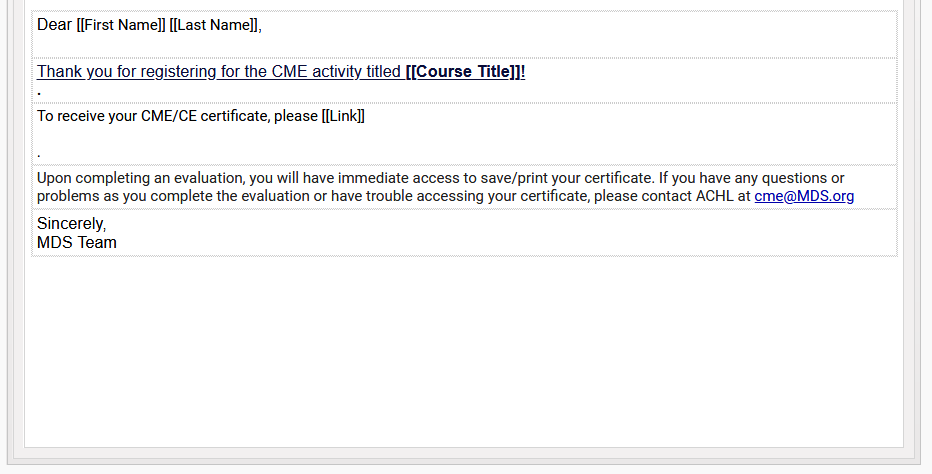Click the [[Last Name]] merge placeholder
This screenshot has height=474, width=932.
pyautogui.click(x=213, y=25)
